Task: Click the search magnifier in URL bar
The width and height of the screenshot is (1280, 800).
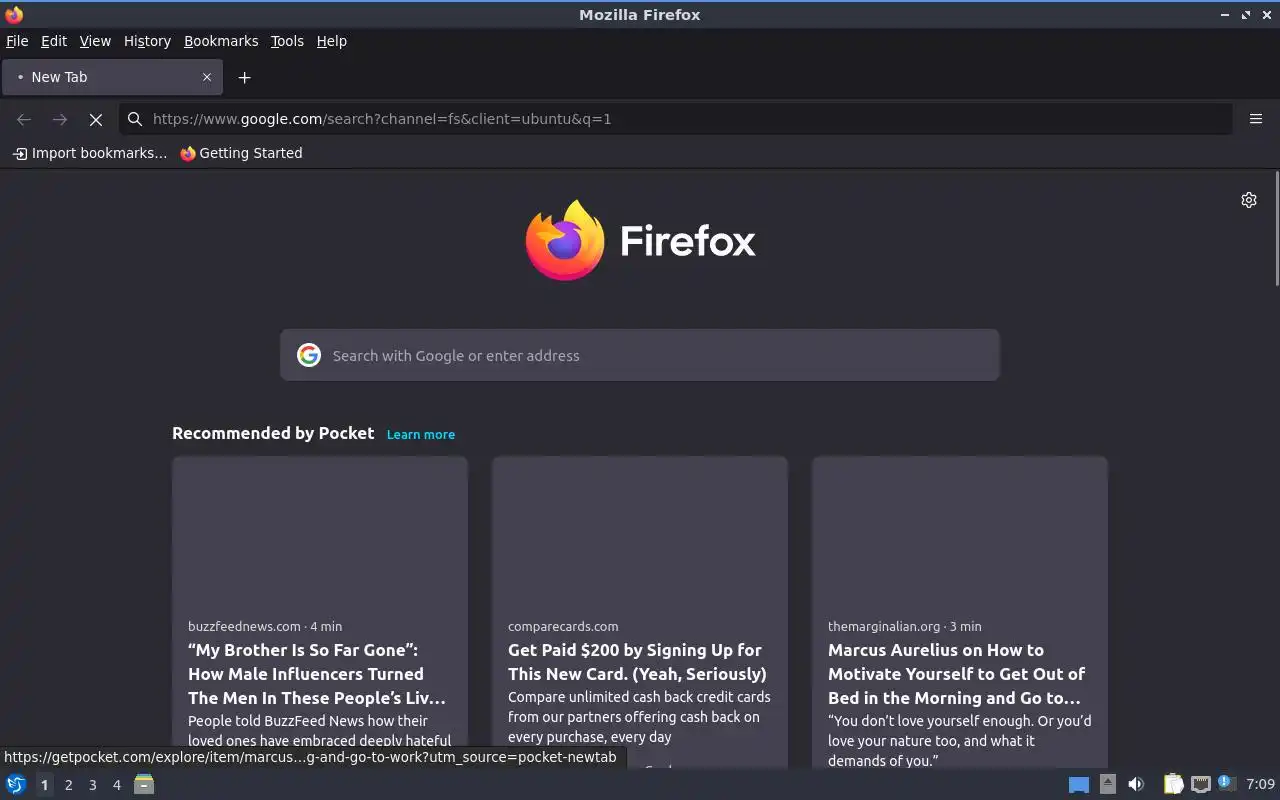Action: [135, 119]
